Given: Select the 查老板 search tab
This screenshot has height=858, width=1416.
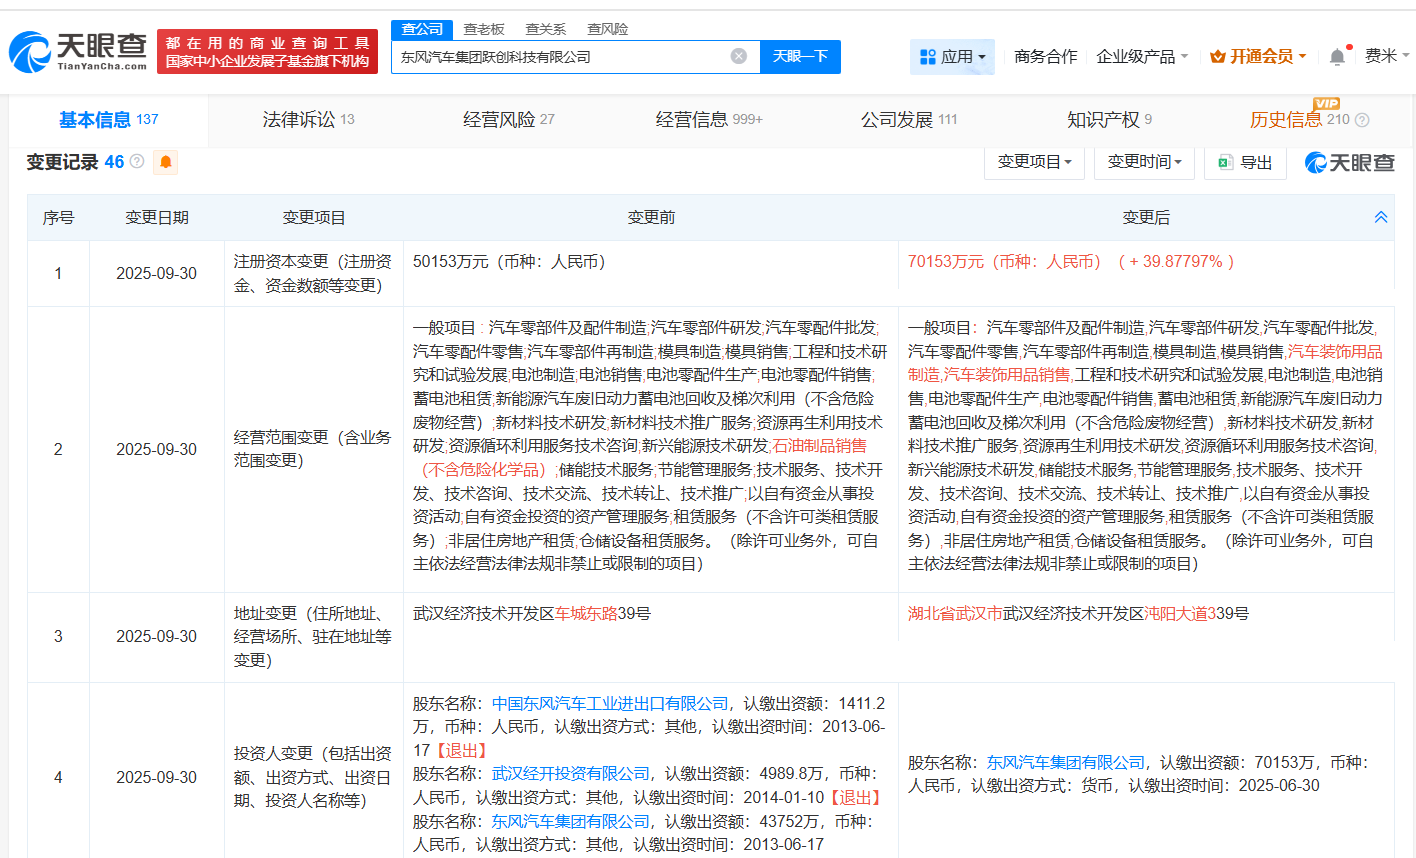Looking at the screenshot, I should point(483,29).
